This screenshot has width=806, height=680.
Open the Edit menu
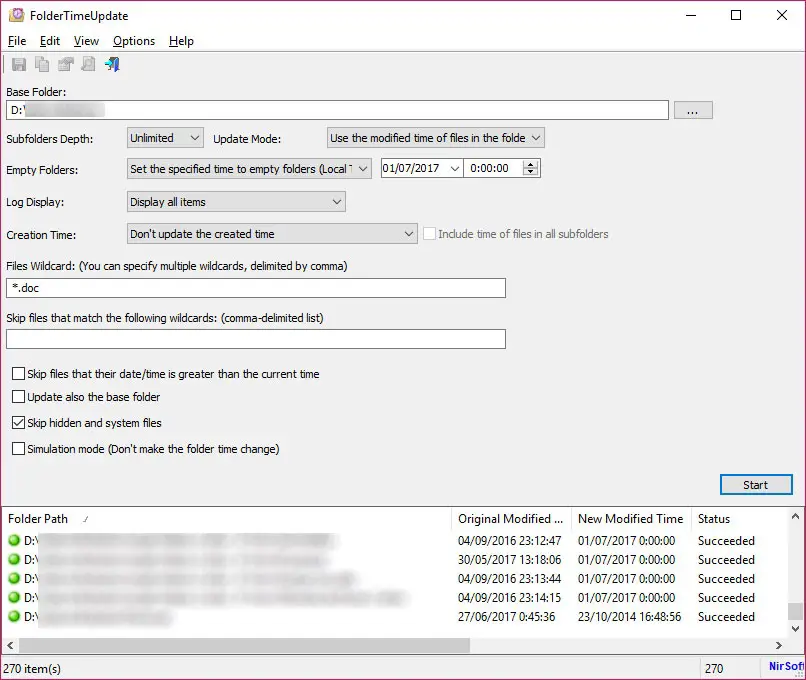pos(50,41)
